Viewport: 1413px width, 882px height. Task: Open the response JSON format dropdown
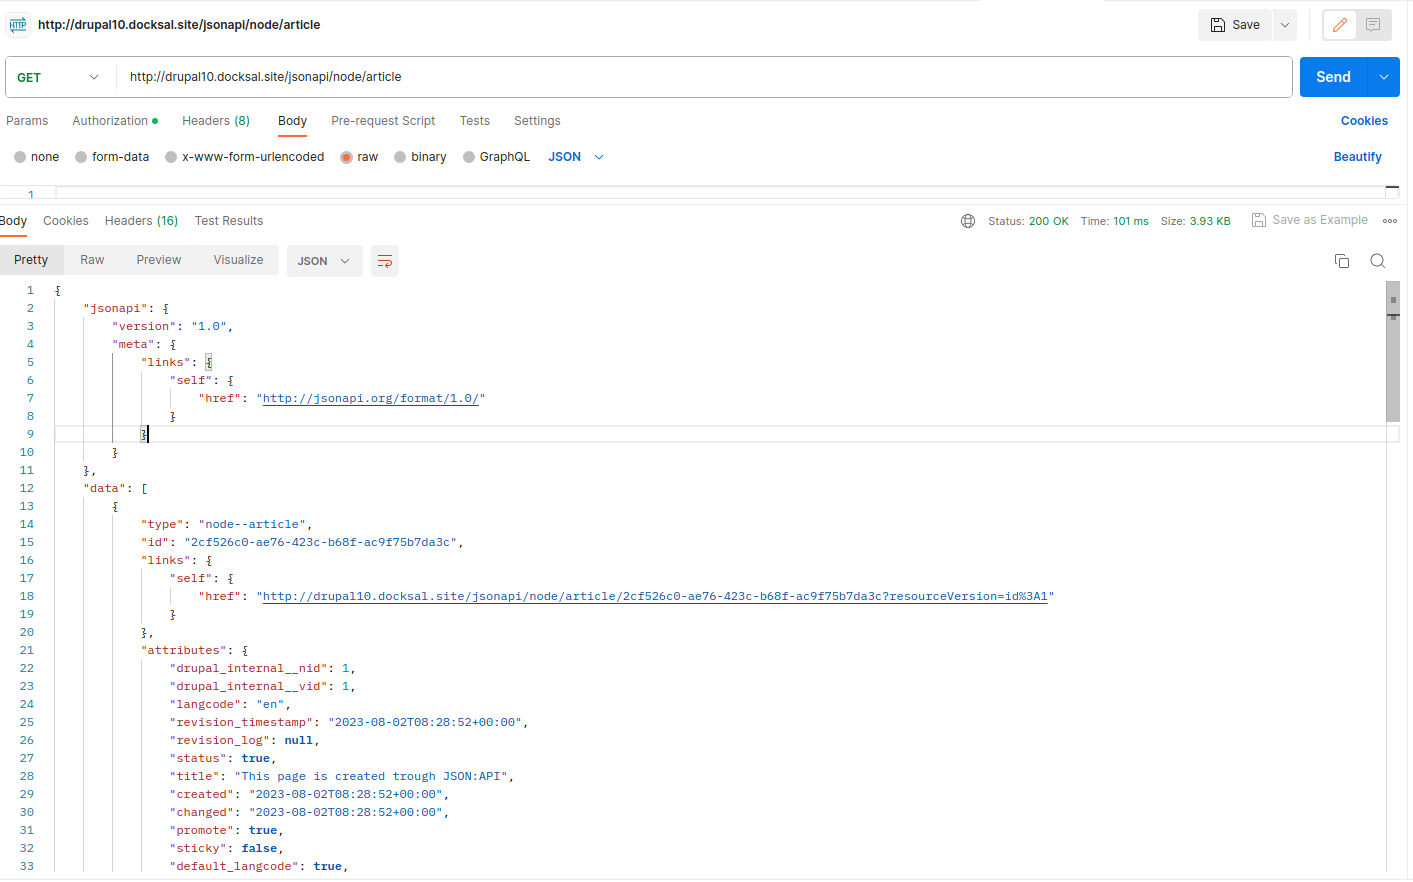324,261
